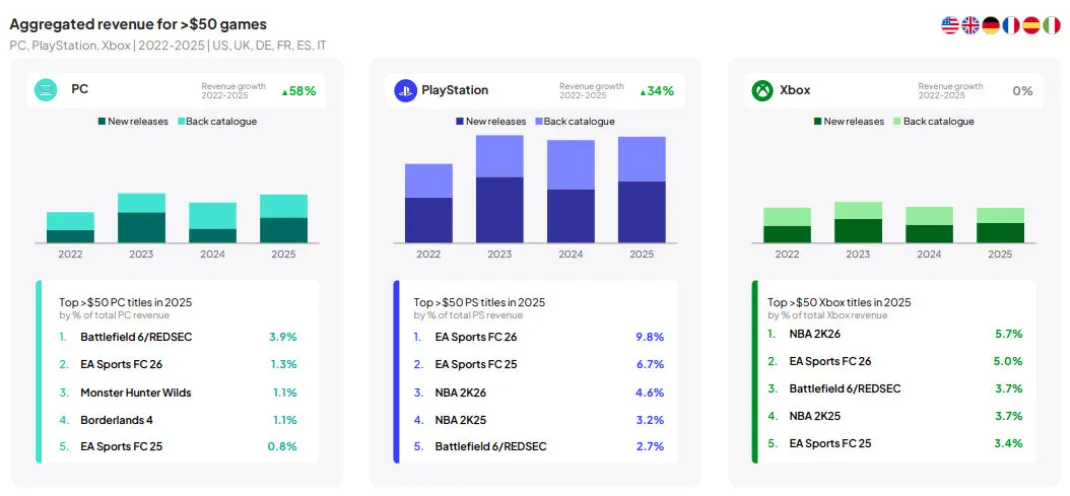Viewport: 1070px width, 496px height.
Task: Click the Xbox 0% revenue growth value
Action: coord(1022,91)
